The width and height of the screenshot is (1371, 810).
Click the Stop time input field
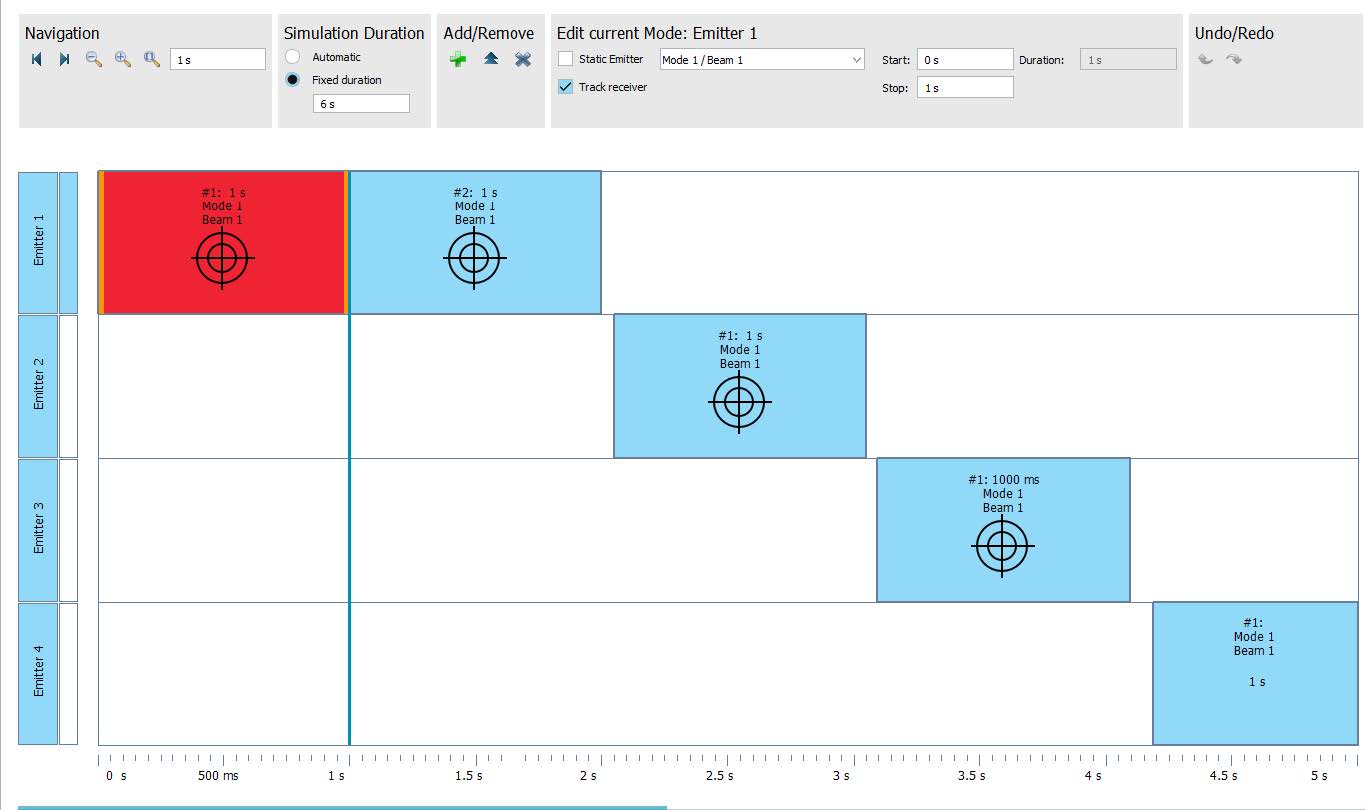(964, 88)
